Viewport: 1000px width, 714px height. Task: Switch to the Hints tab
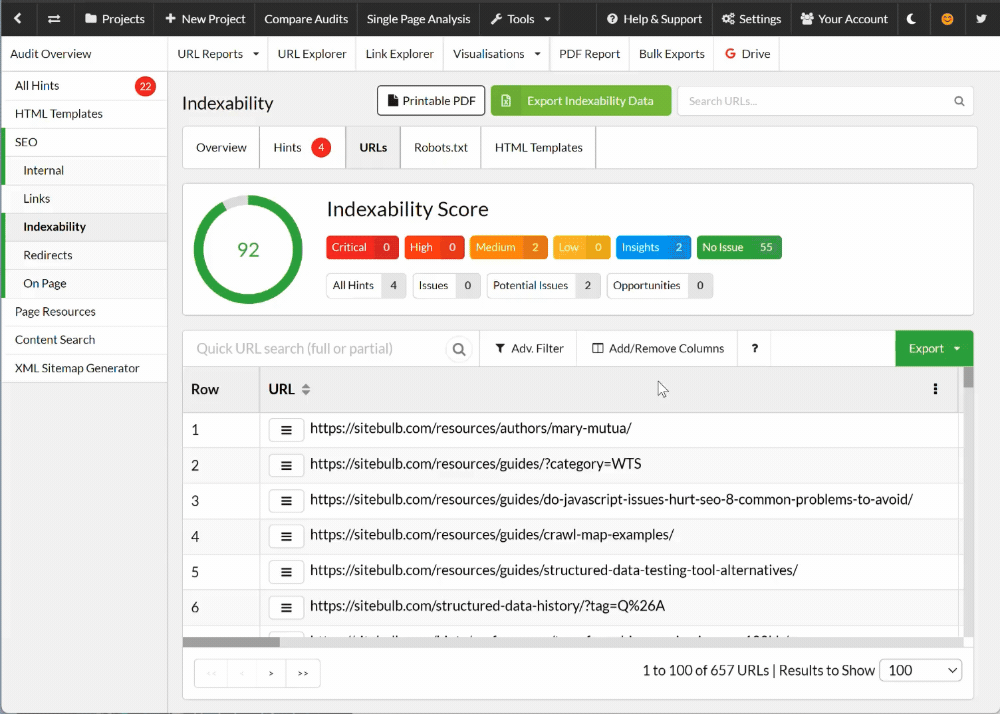(x=302, y=148)
